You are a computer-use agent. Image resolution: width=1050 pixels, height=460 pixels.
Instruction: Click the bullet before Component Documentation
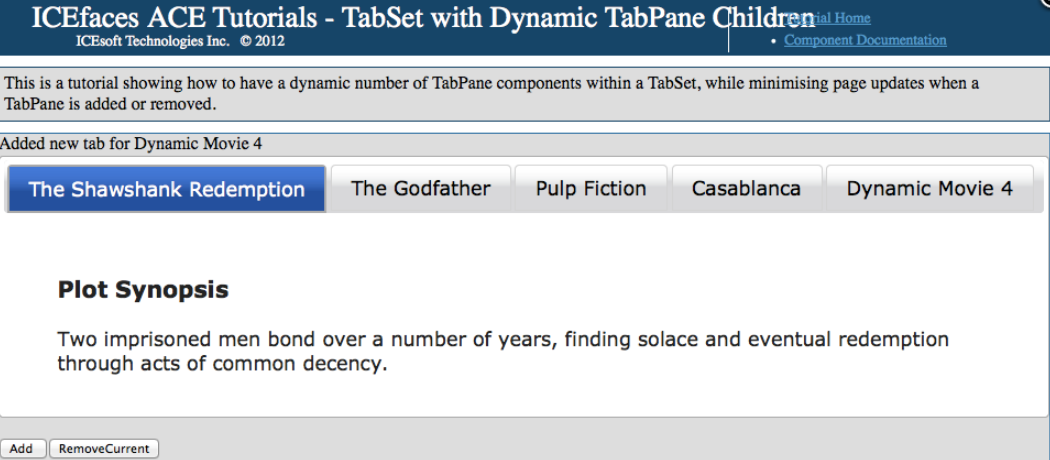pyautogui.click(x=774, y=41)
